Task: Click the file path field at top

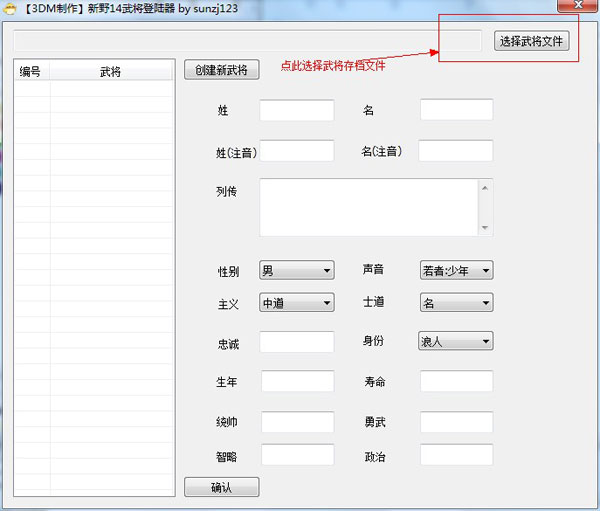Action: tap(248, 41)
